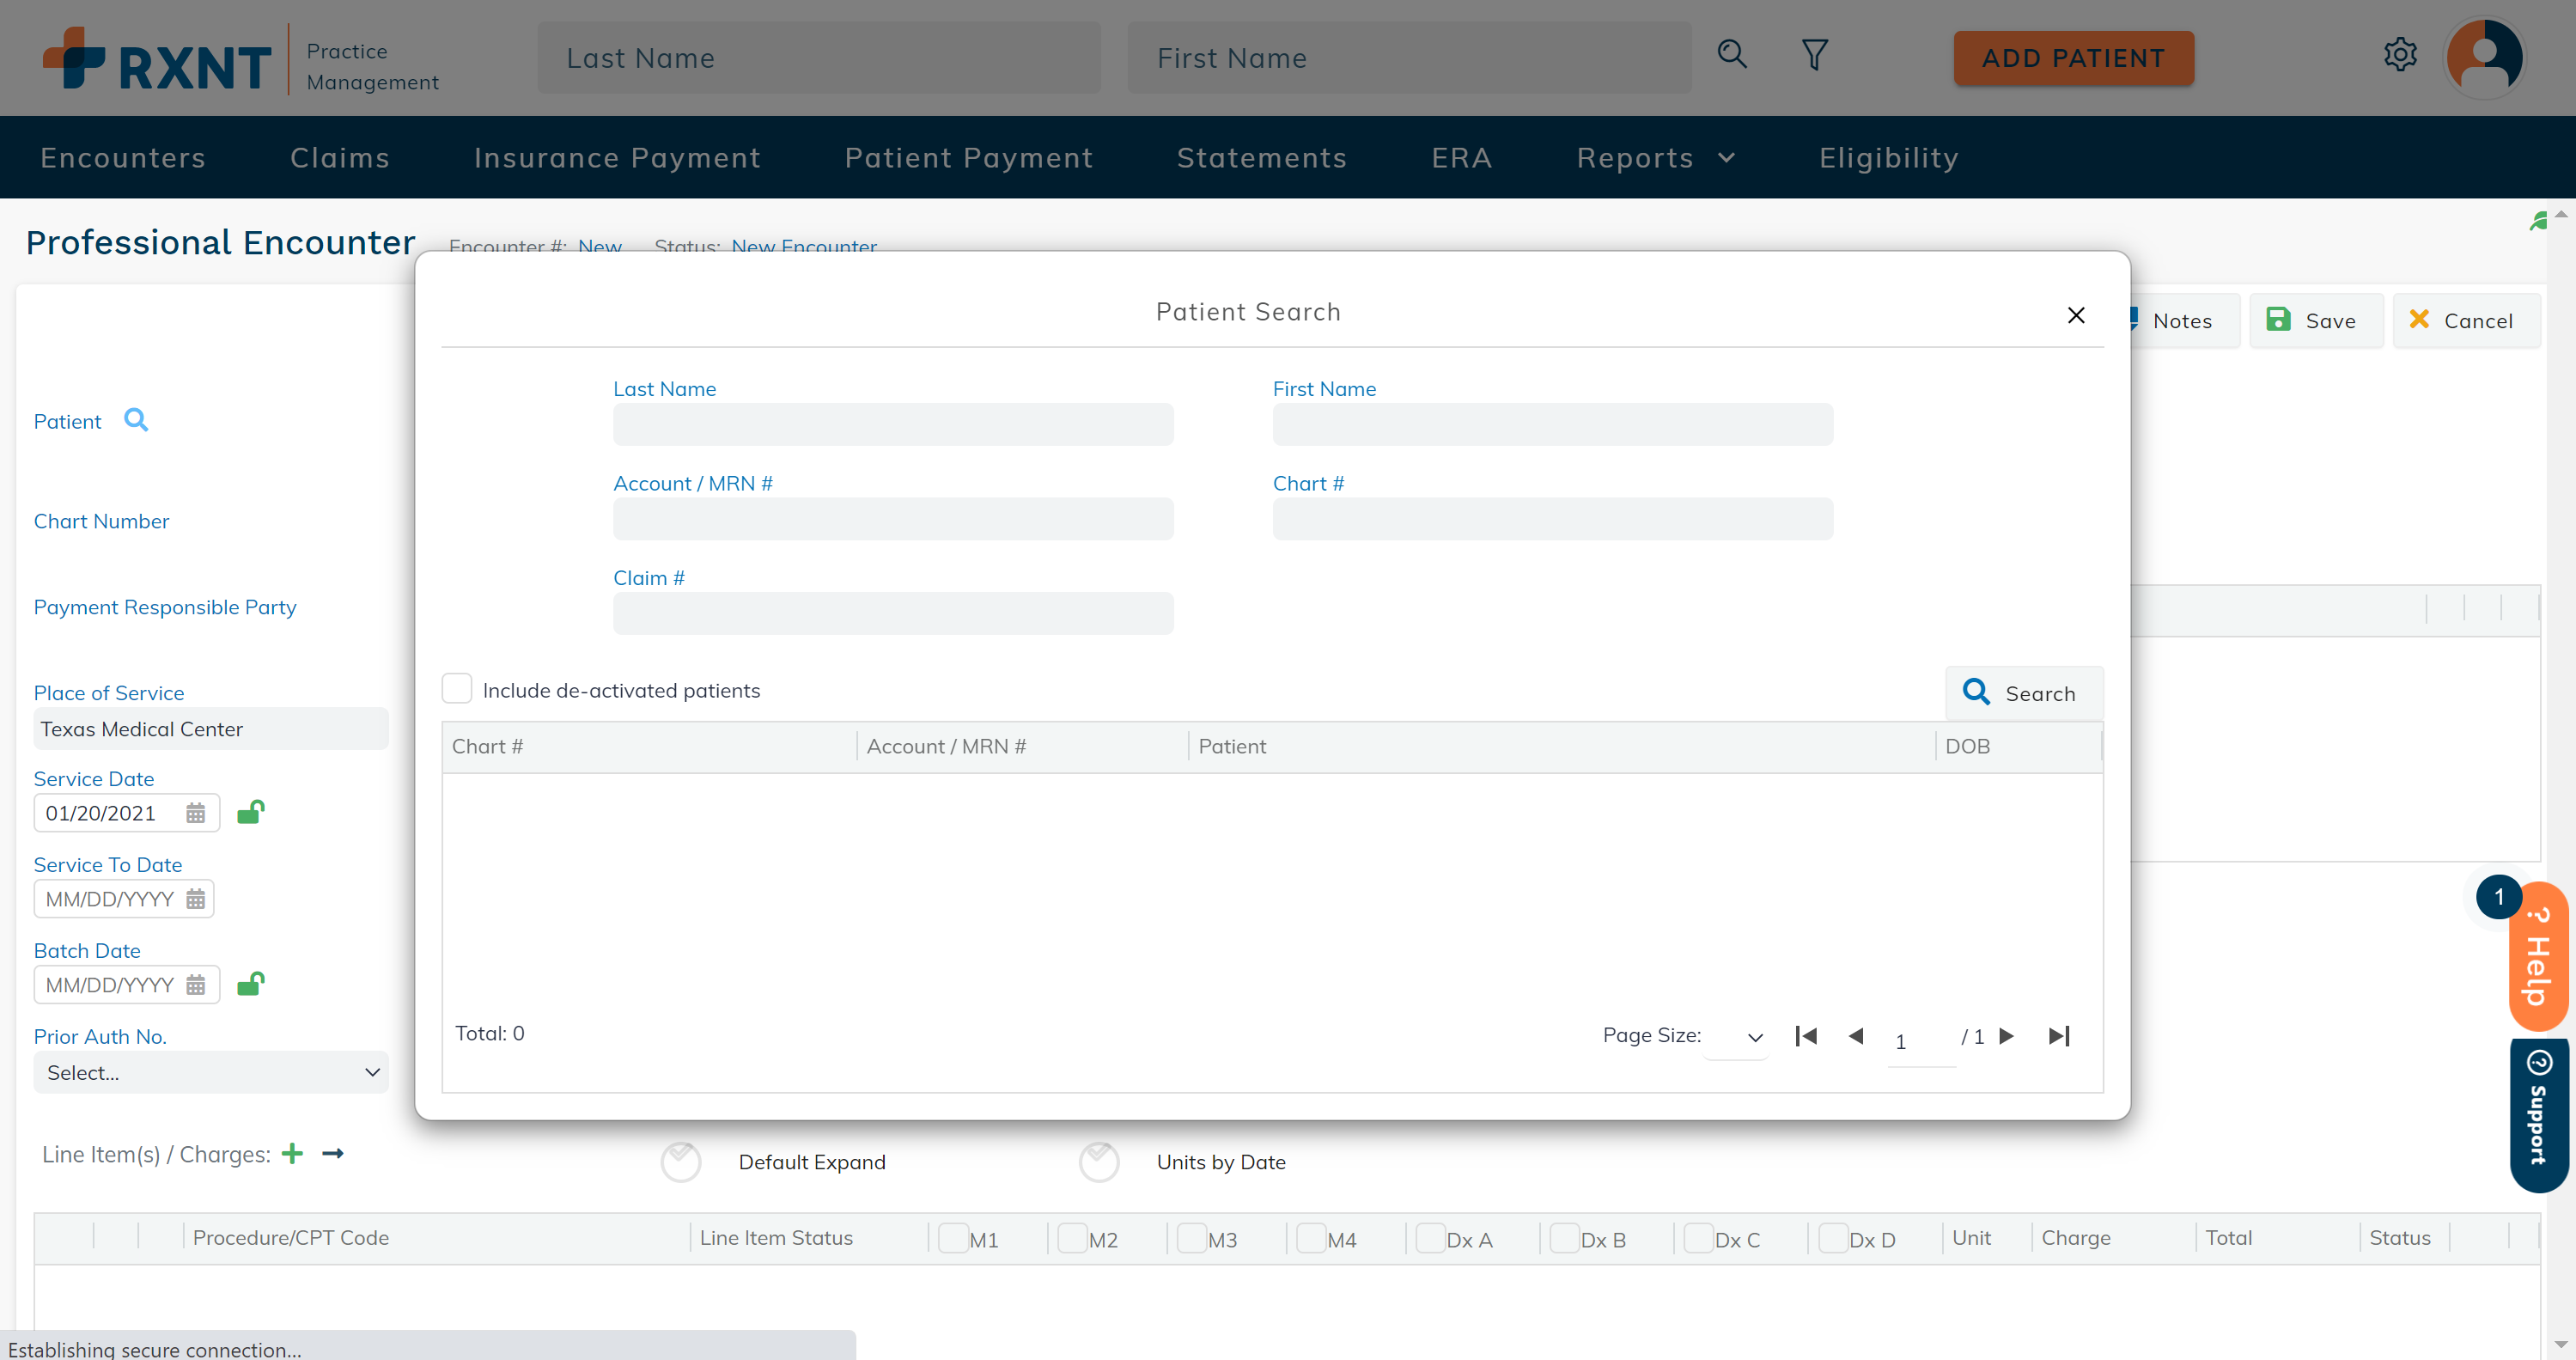Viewport: 2576px width, 1360px height.
Task: Add a line item with plus icon
Action: point(292,1153)
